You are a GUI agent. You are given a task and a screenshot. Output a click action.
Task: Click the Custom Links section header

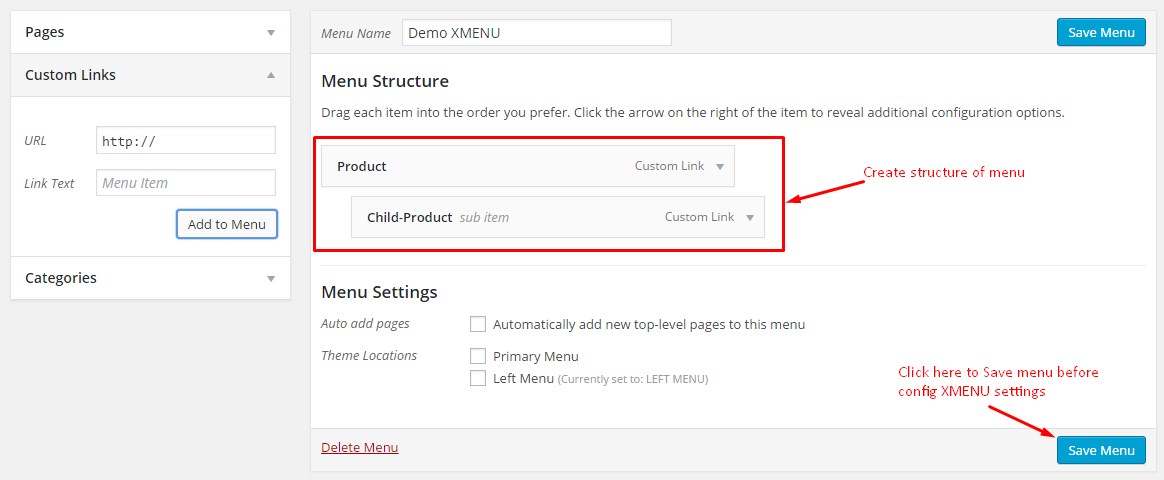coord(150,75)
